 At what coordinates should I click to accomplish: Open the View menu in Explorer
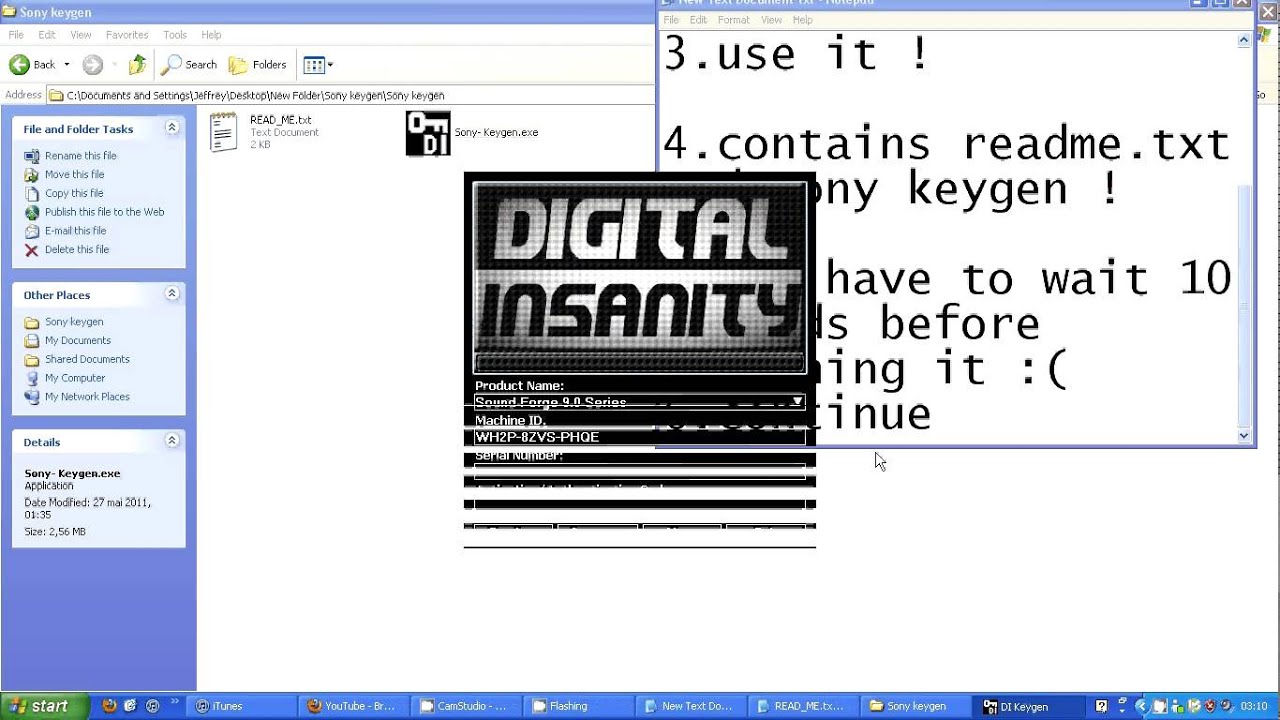coord(81,35)
